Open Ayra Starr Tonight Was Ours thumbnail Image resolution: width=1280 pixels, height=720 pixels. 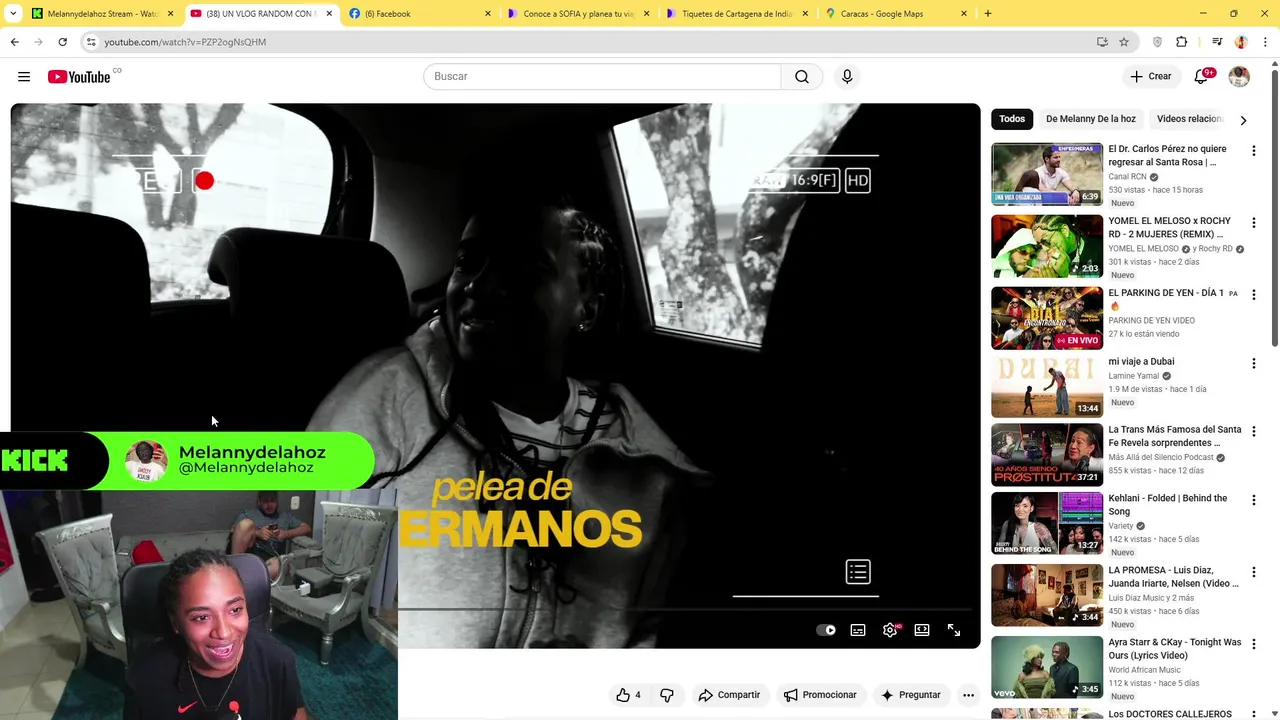pyautogui.click(x=1047, y=667)
